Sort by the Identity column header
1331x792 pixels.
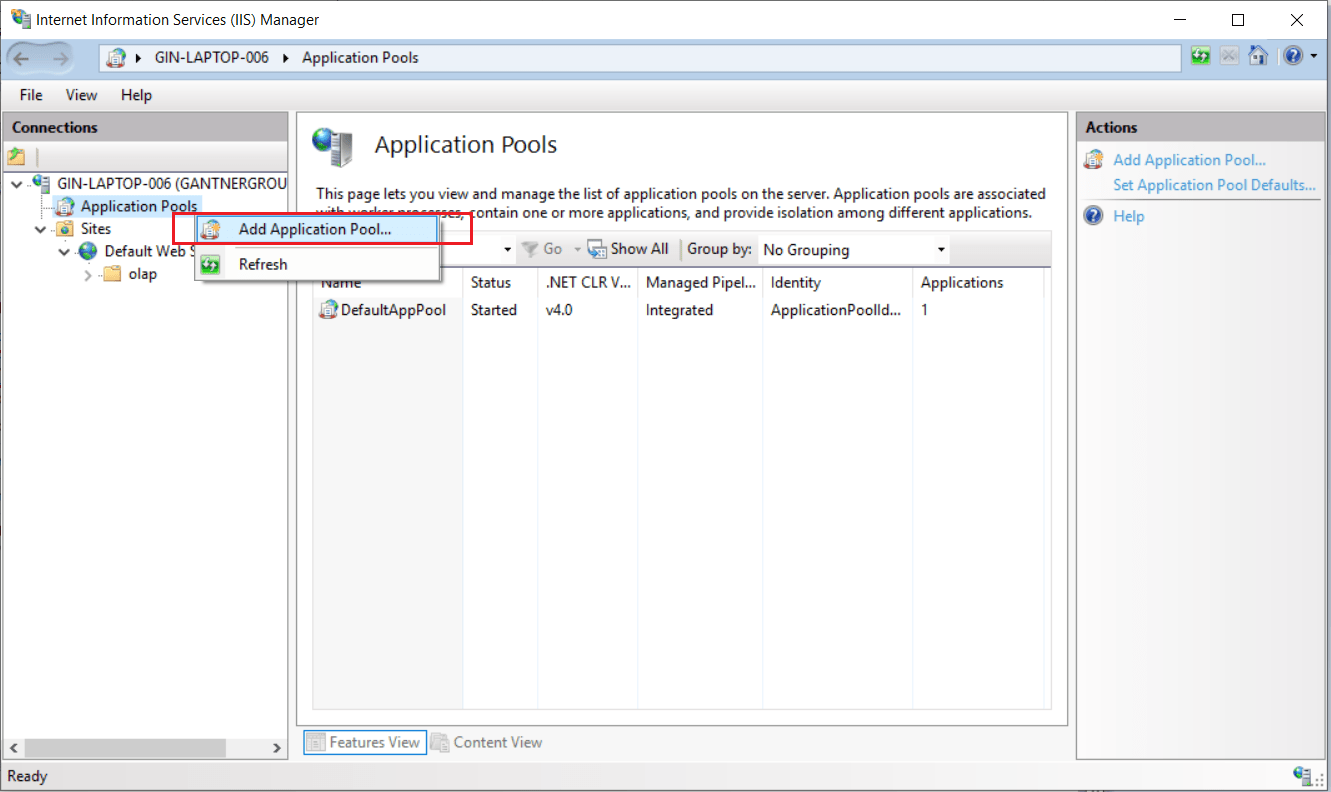[x=838, y=283]
